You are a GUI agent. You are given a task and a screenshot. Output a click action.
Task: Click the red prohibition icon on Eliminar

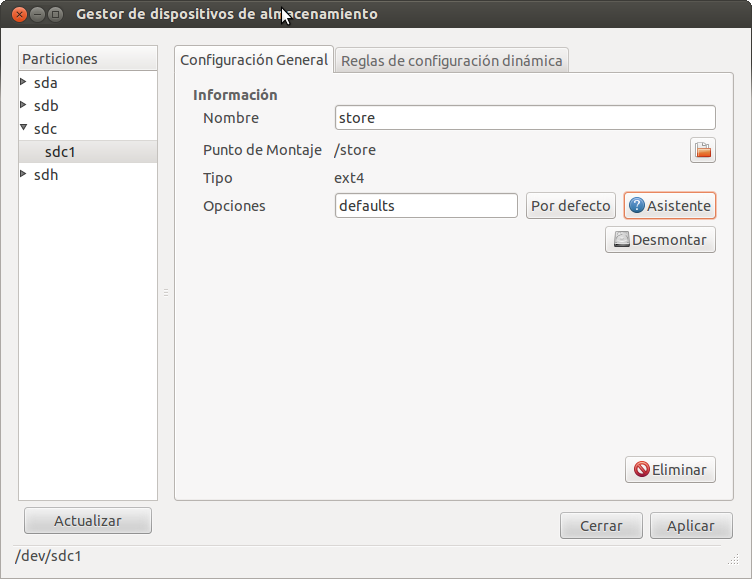tap(642, 469)
